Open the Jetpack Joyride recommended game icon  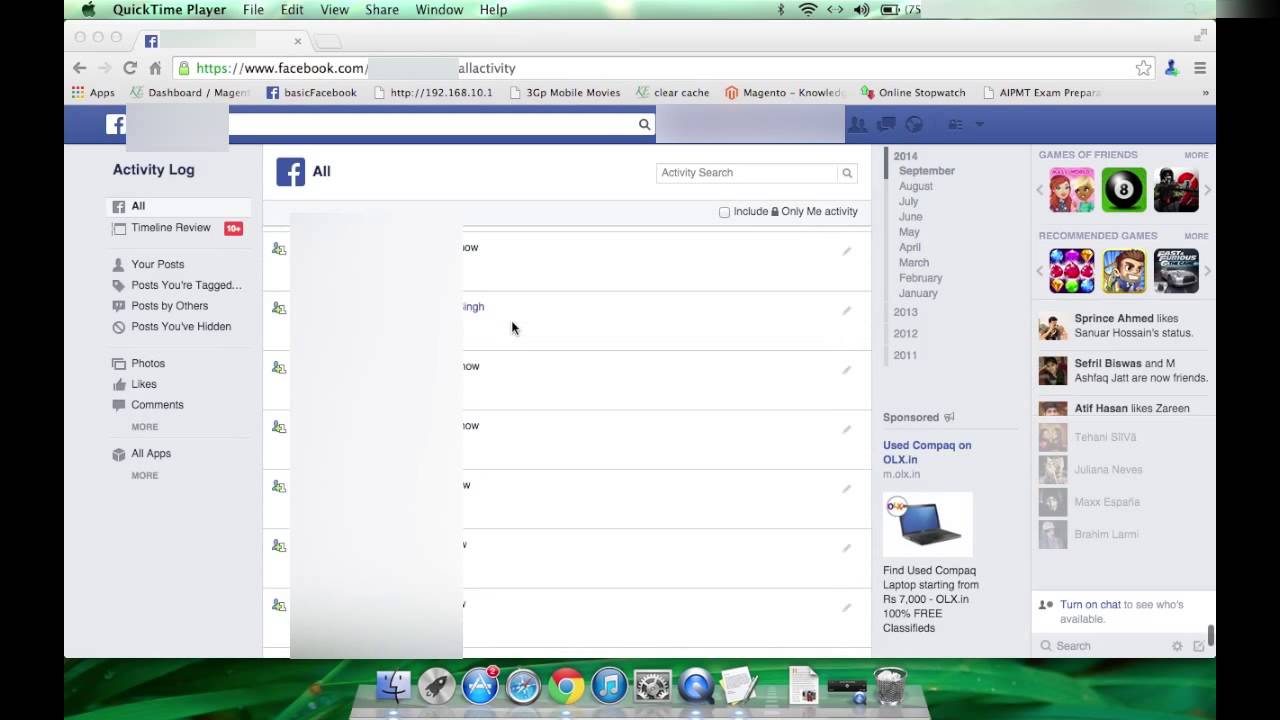[1124, 271]
